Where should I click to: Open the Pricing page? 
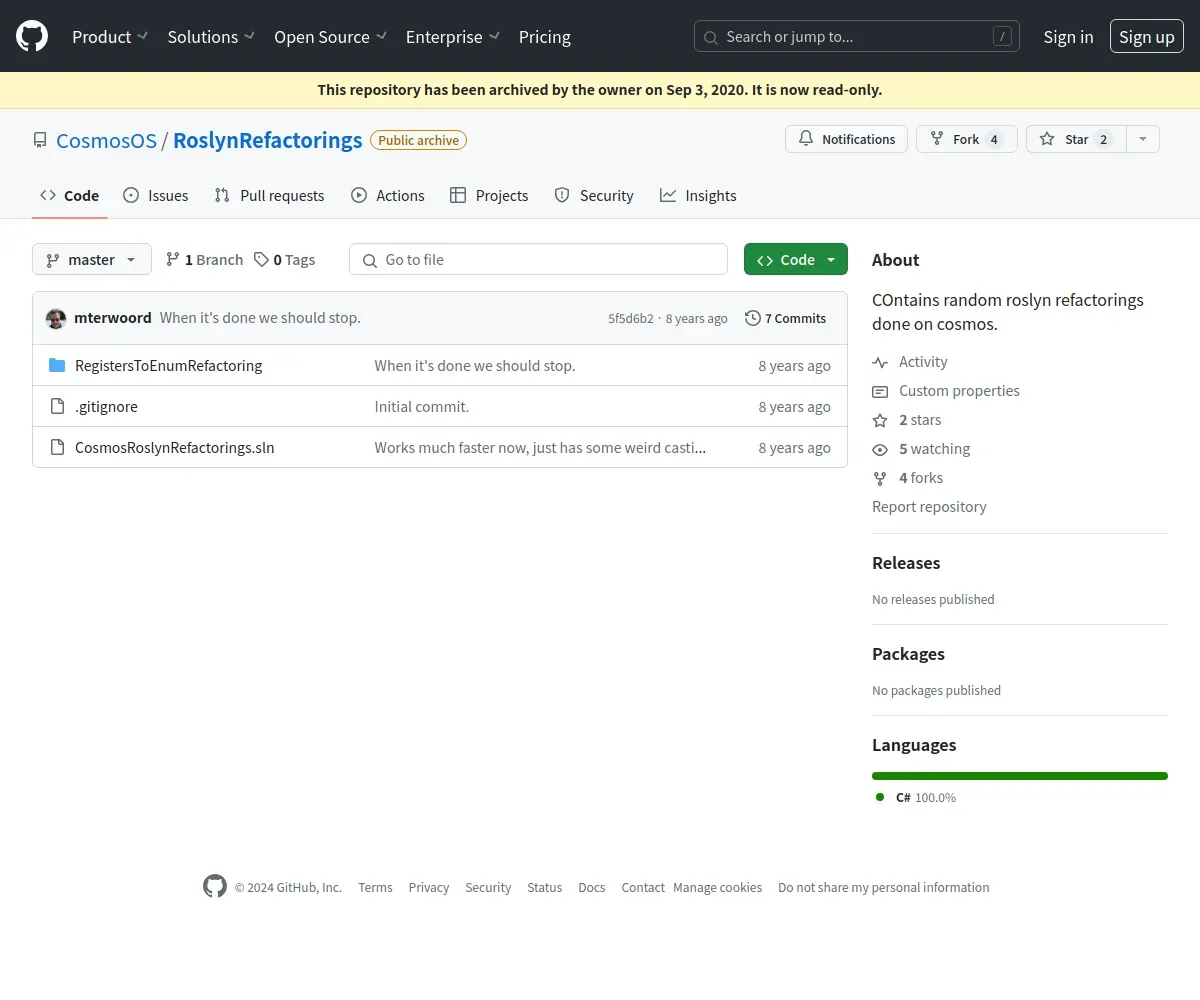click(x=545, y=37)
